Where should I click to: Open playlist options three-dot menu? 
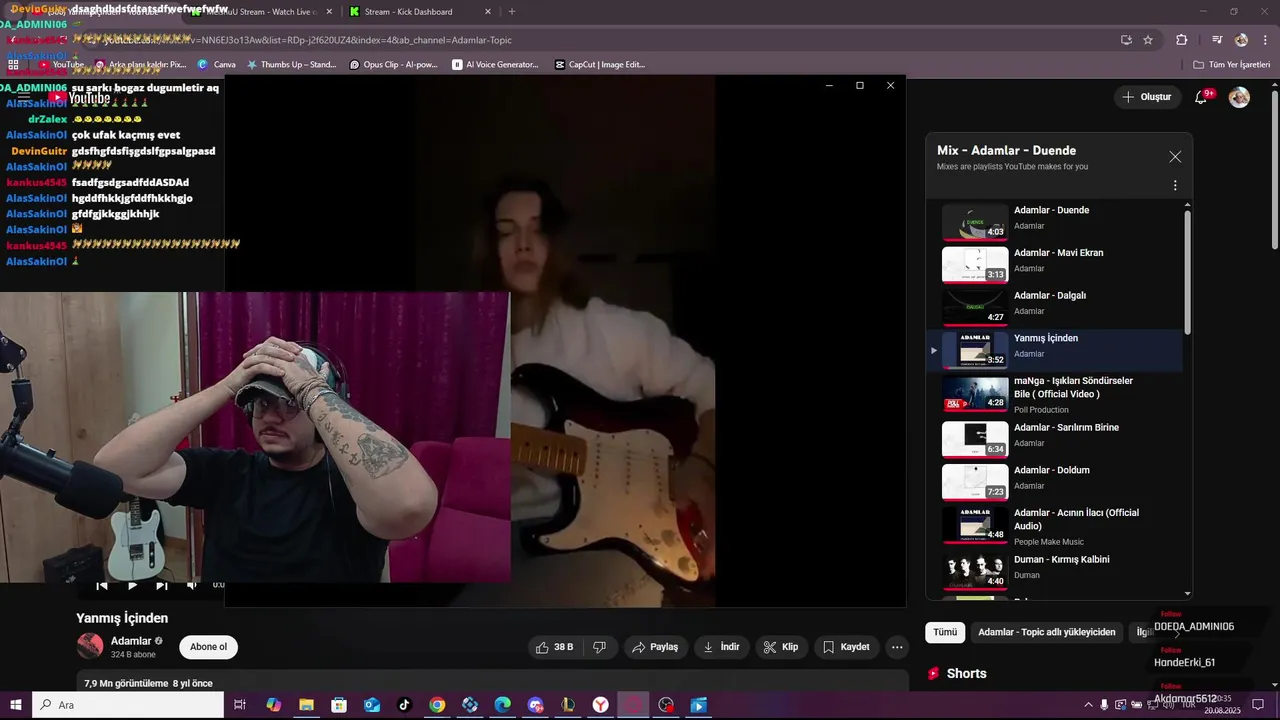(x=1175, y=185)
